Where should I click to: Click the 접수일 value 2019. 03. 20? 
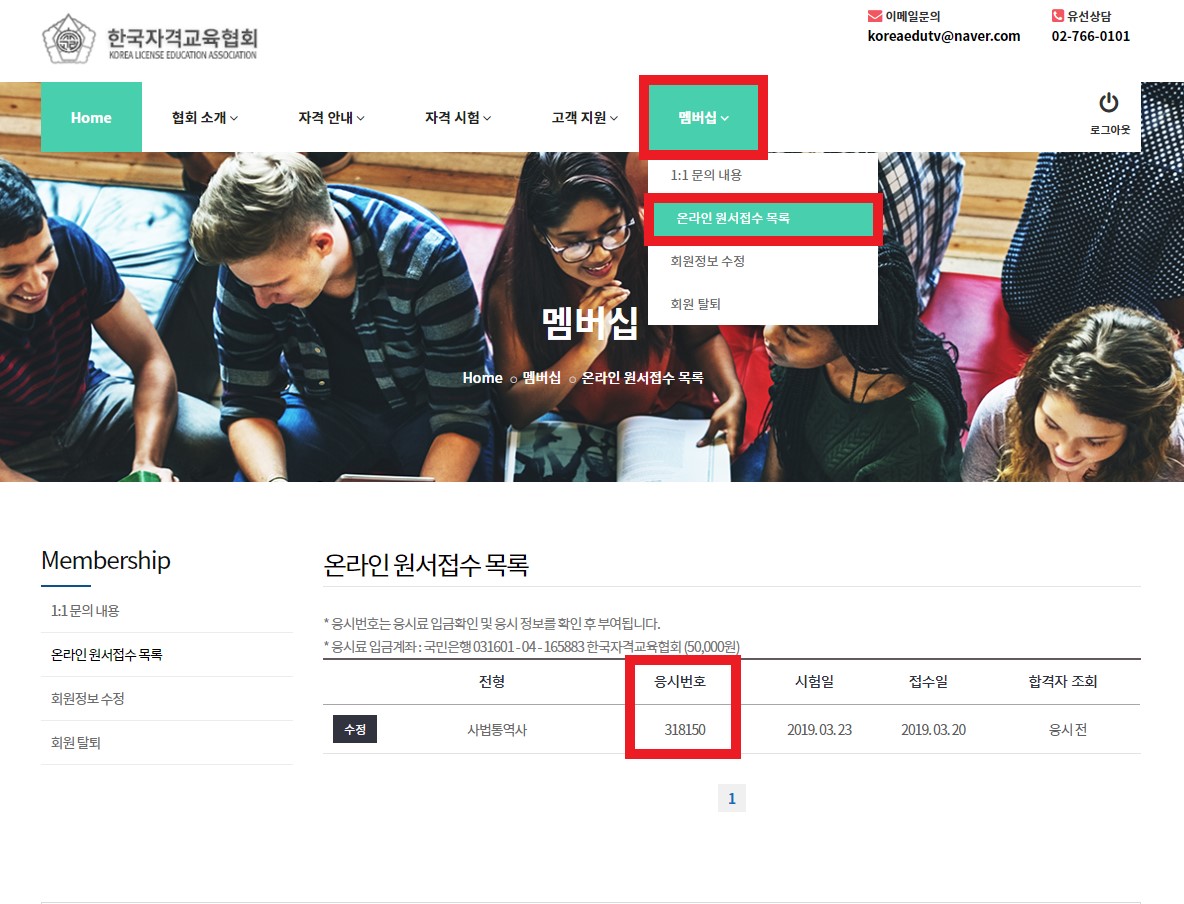[933, 730]
